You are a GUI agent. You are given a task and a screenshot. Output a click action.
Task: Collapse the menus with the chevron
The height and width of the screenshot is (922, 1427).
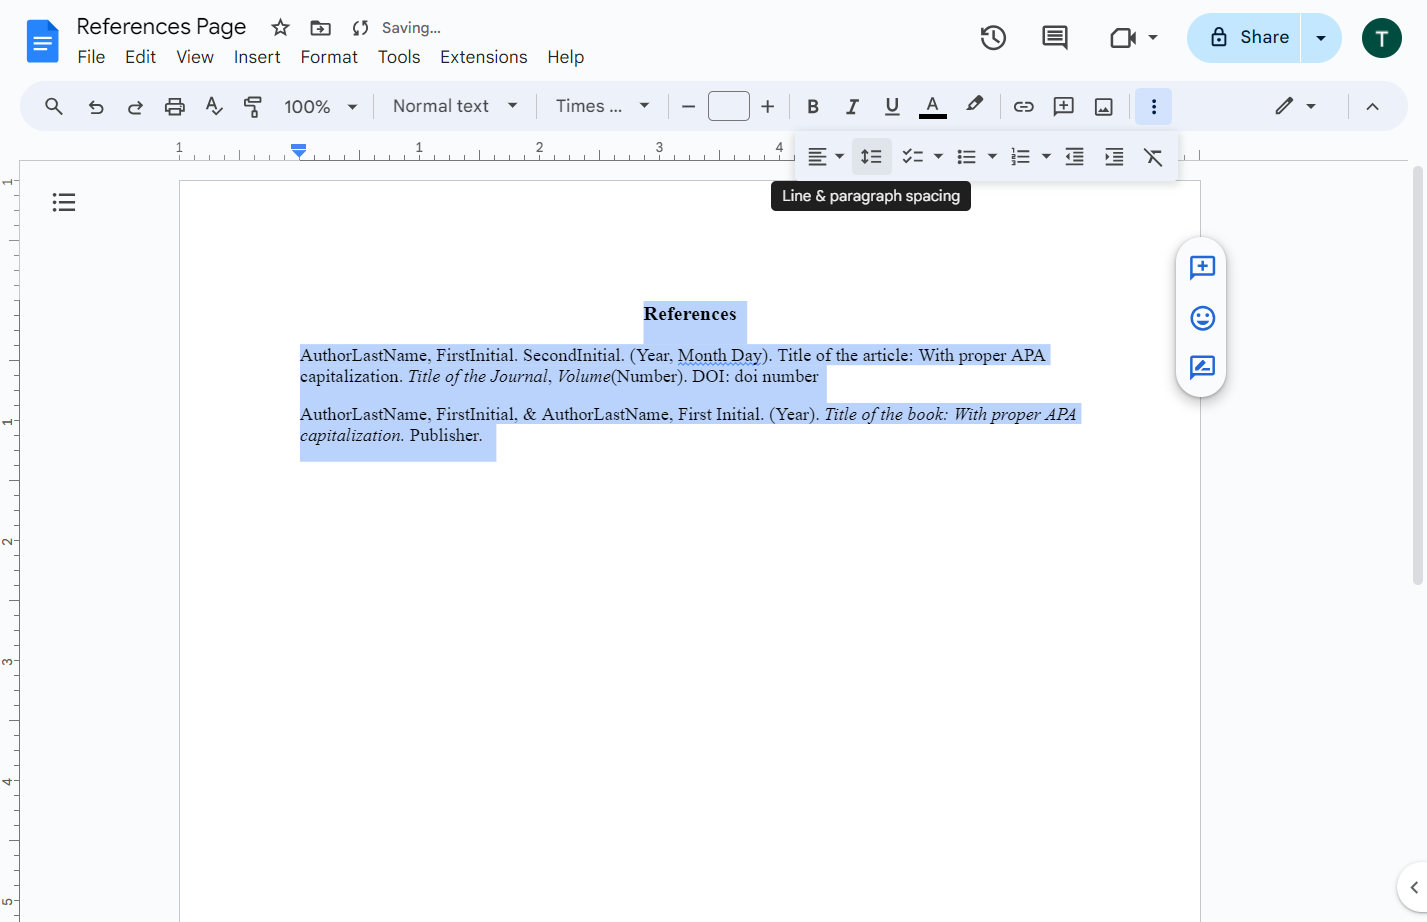point(1372,106)
